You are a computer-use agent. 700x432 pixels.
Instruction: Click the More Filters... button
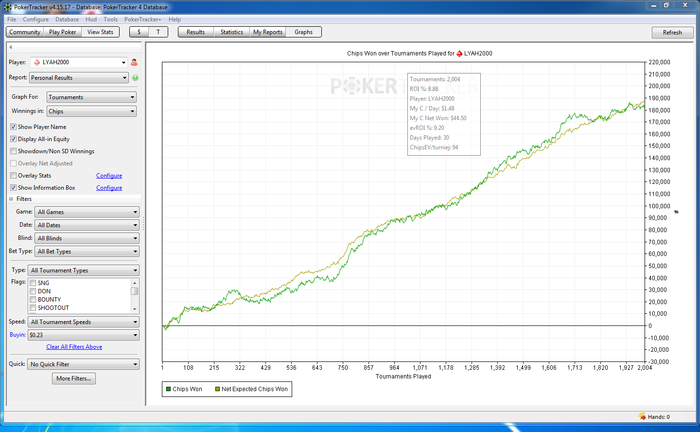[74, 378]
